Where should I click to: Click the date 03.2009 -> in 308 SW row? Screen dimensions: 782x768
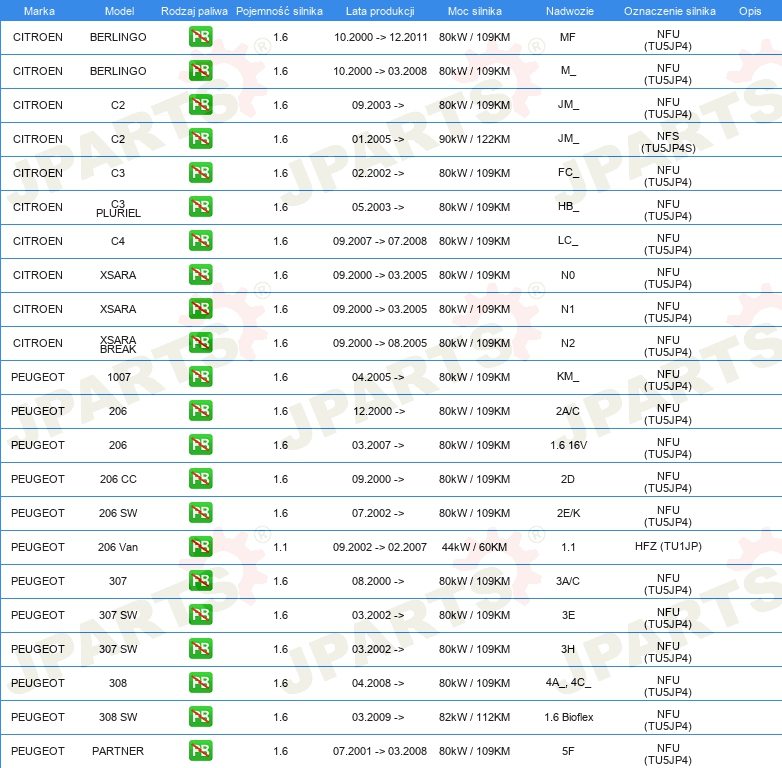[x=378, y=717]
